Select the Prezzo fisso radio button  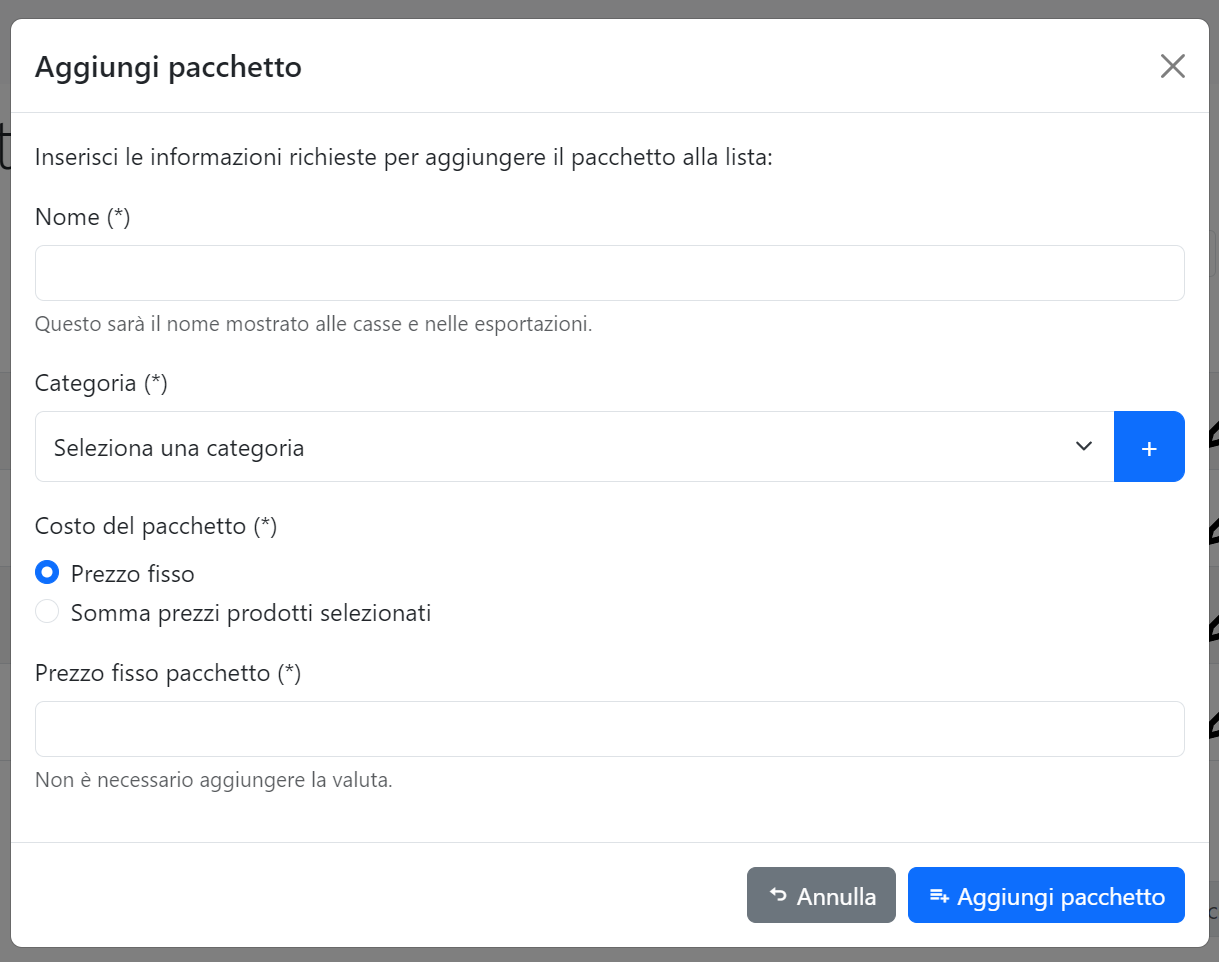47,572
